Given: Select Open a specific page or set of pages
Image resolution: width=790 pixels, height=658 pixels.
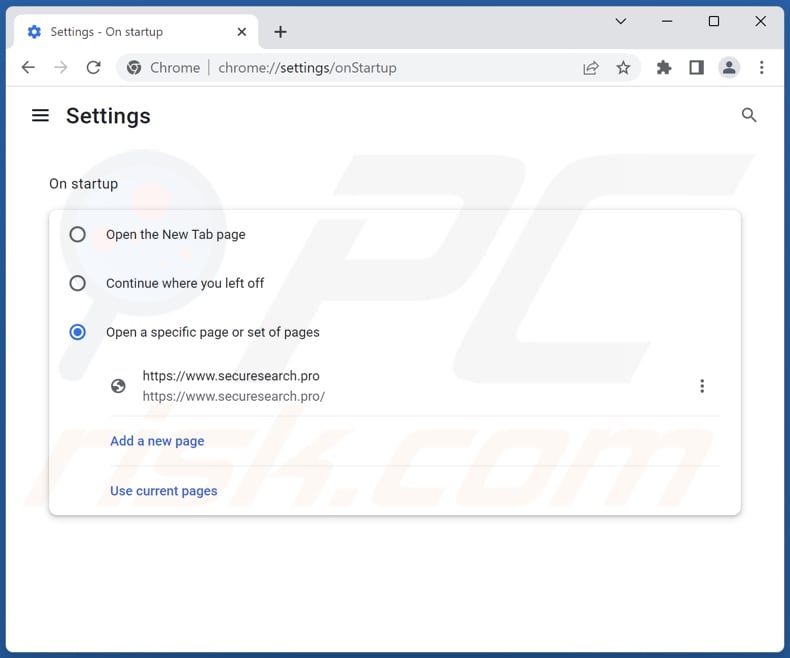Looking at the screenshot, I should (77, 332).
